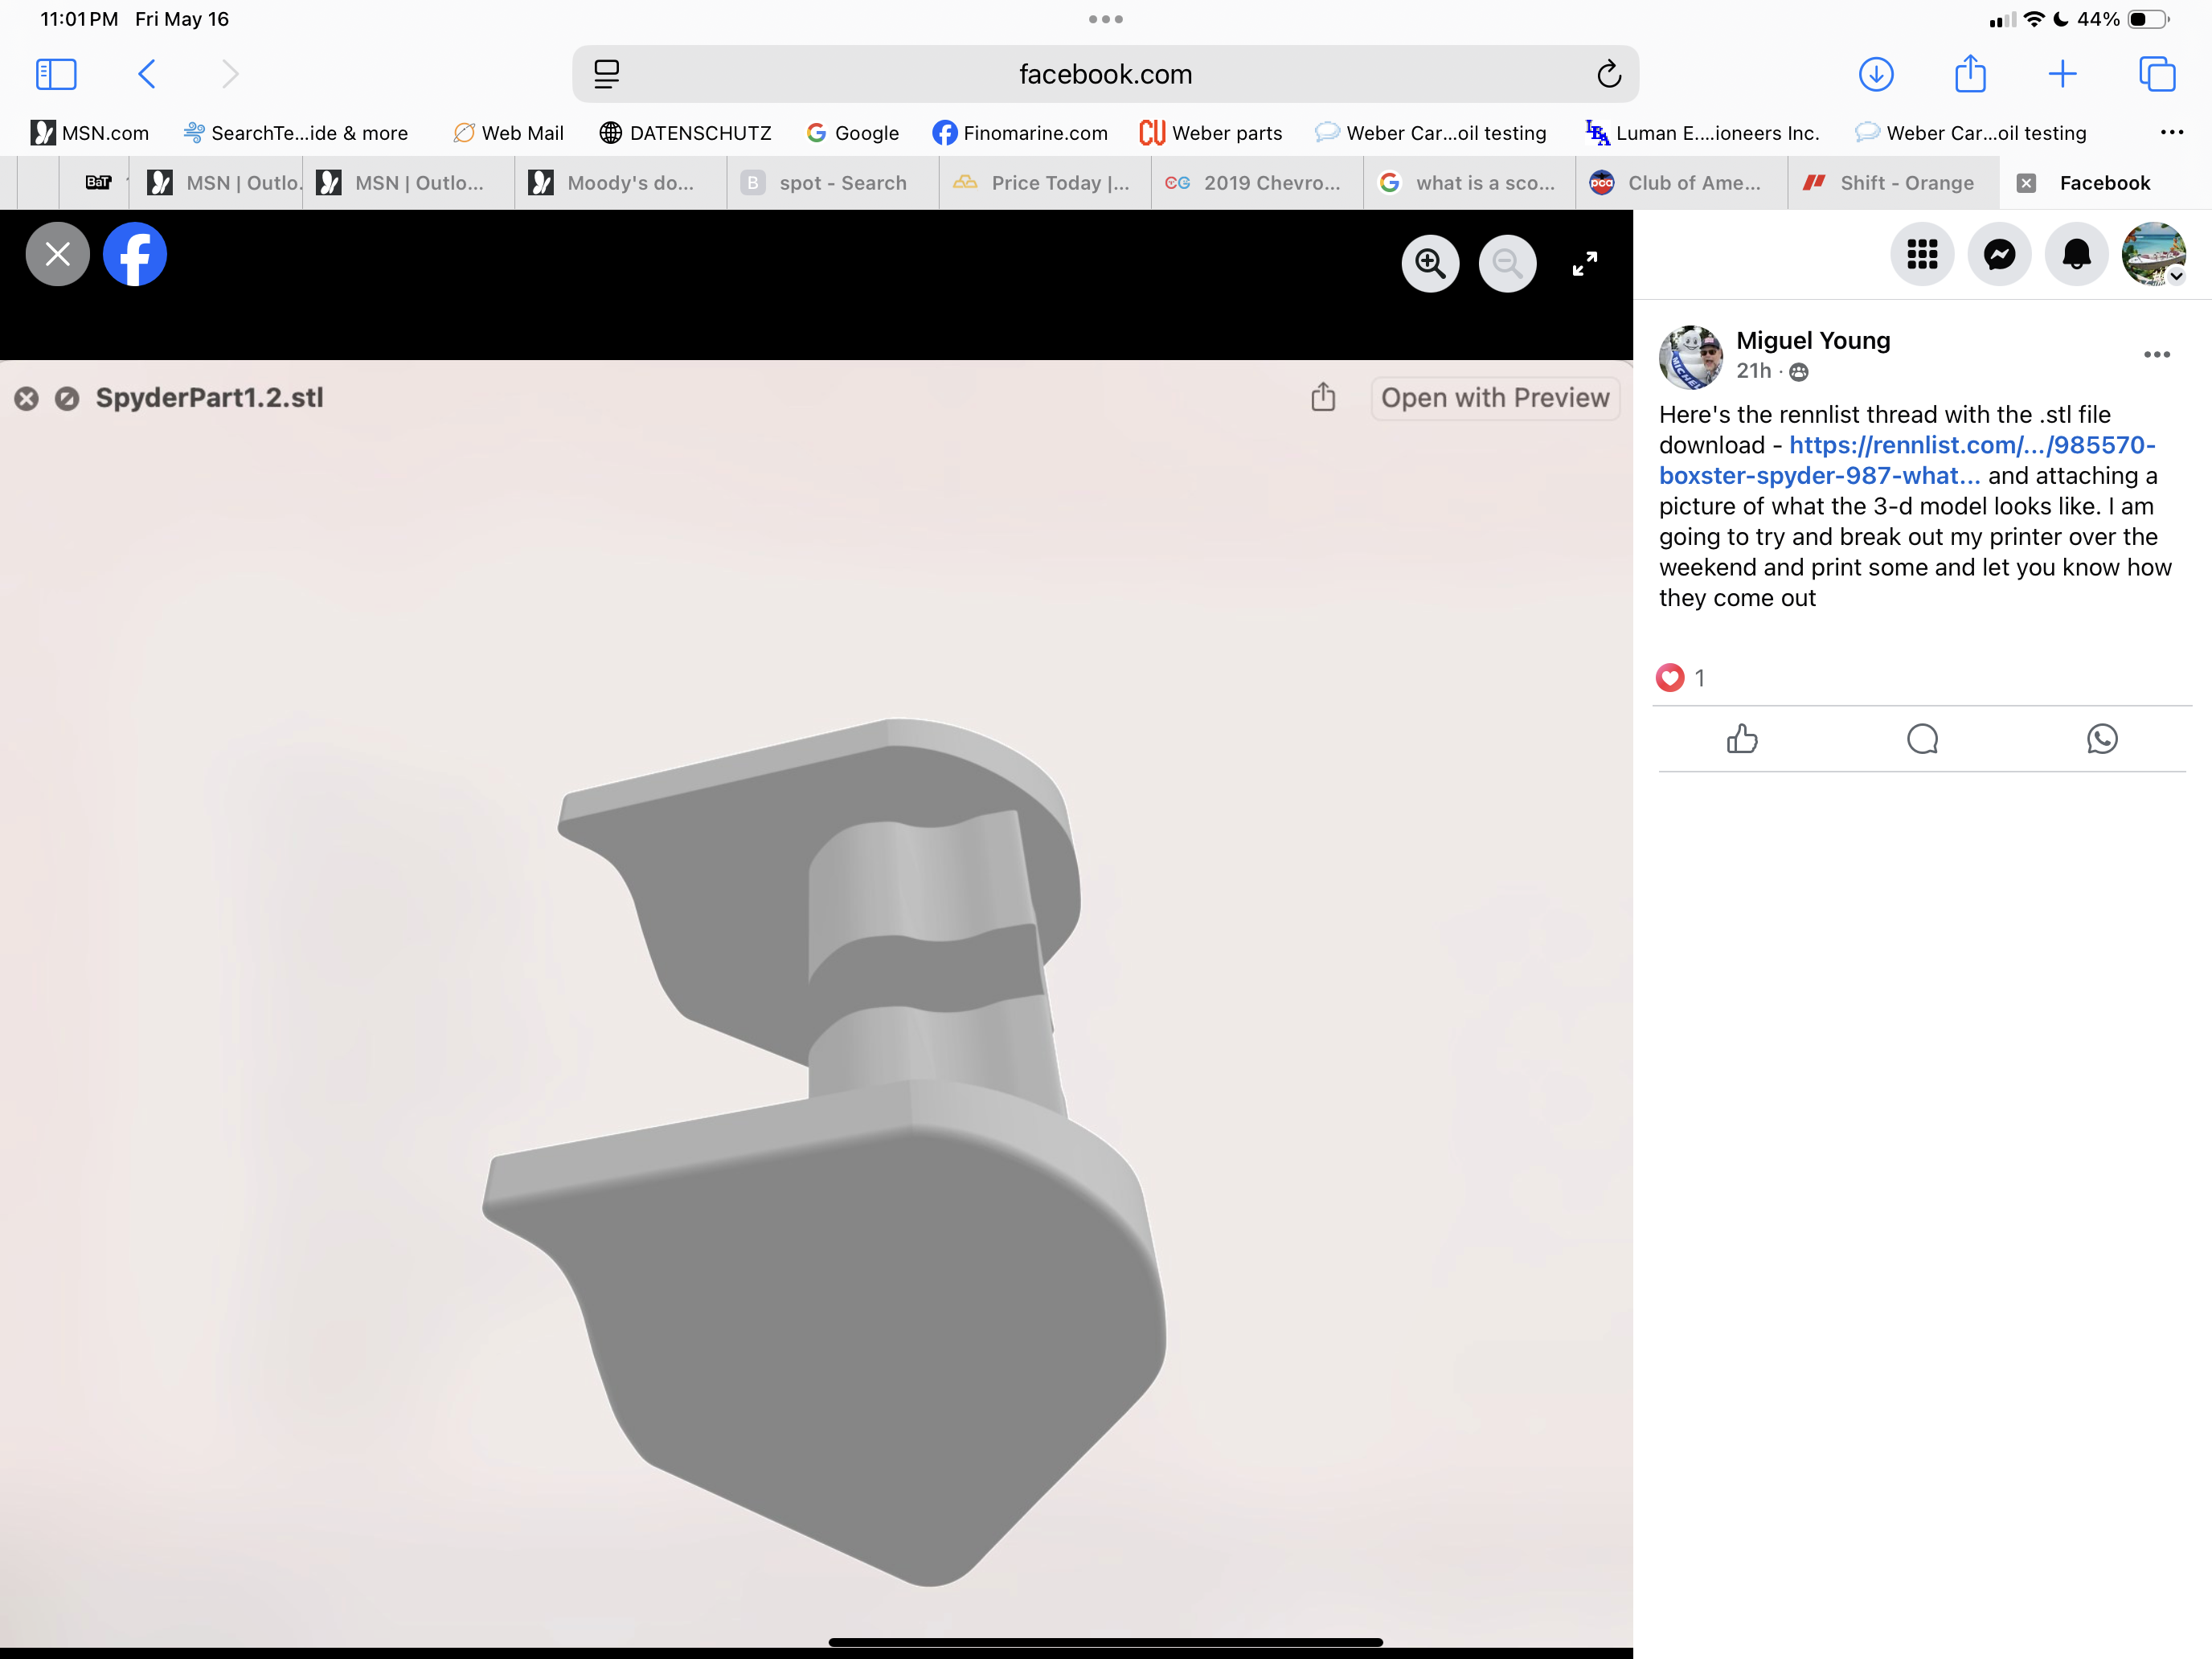Zoom in on the photo
Image resolution: width=2212 pixels, height=1659 pixels.
pyautogui.click(x=1430, y=264)
